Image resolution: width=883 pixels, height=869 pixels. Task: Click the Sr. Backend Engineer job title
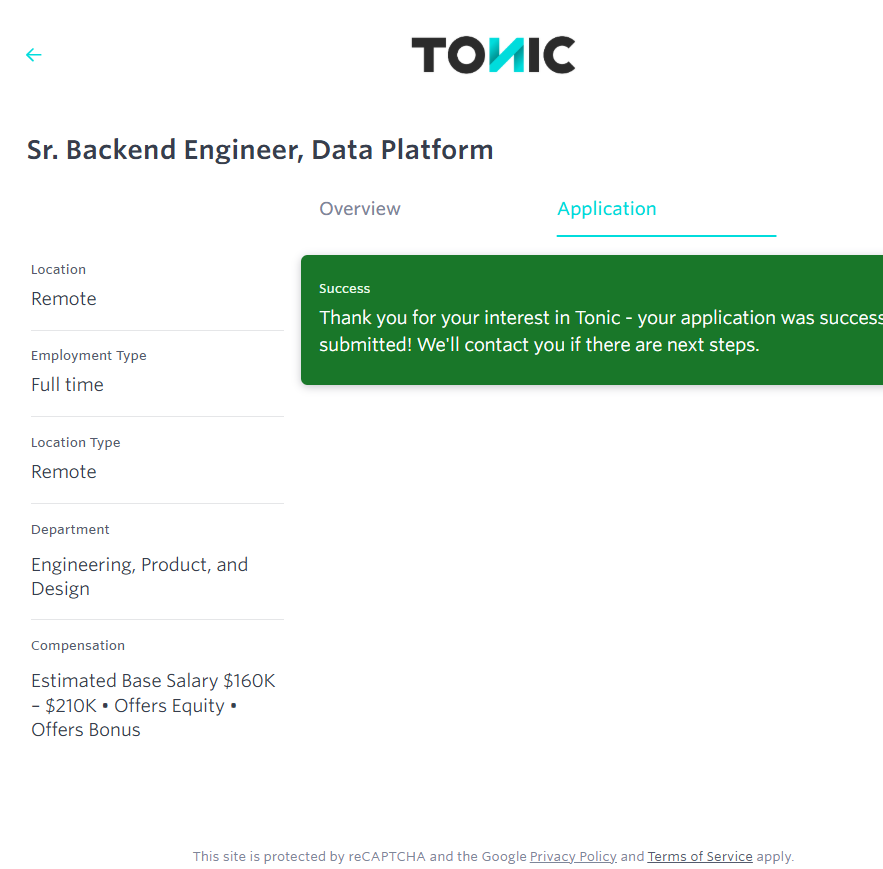pos(260,150)
